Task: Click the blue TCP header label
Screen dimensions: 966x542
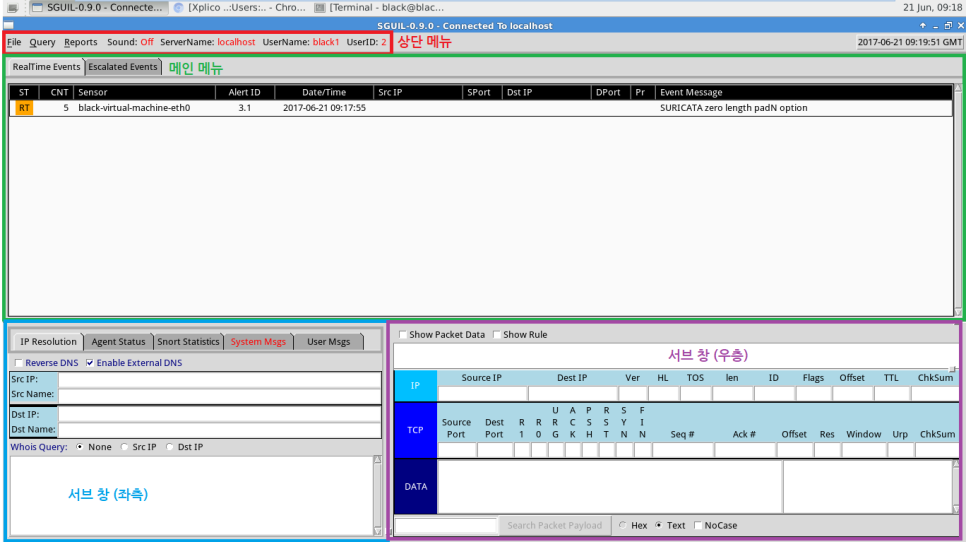Action: point(415,429)
